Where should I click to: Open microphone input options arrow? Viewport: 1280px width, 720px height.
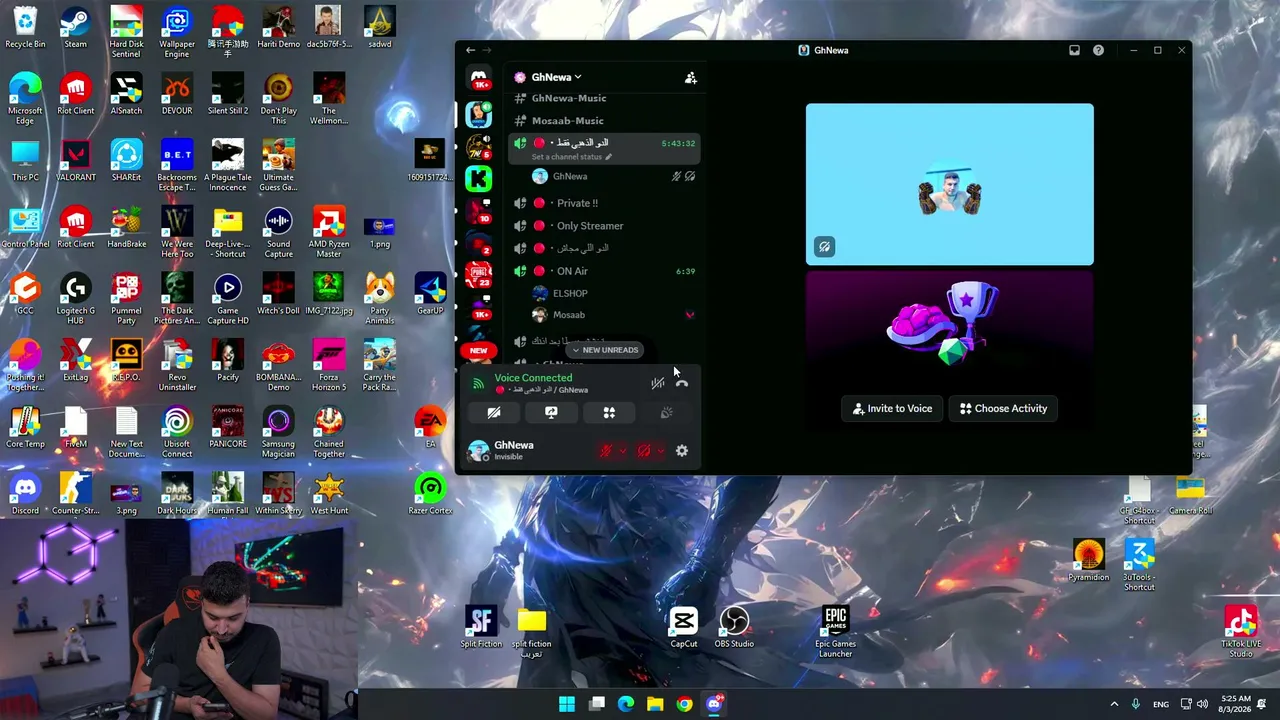[x=622, y=451]
